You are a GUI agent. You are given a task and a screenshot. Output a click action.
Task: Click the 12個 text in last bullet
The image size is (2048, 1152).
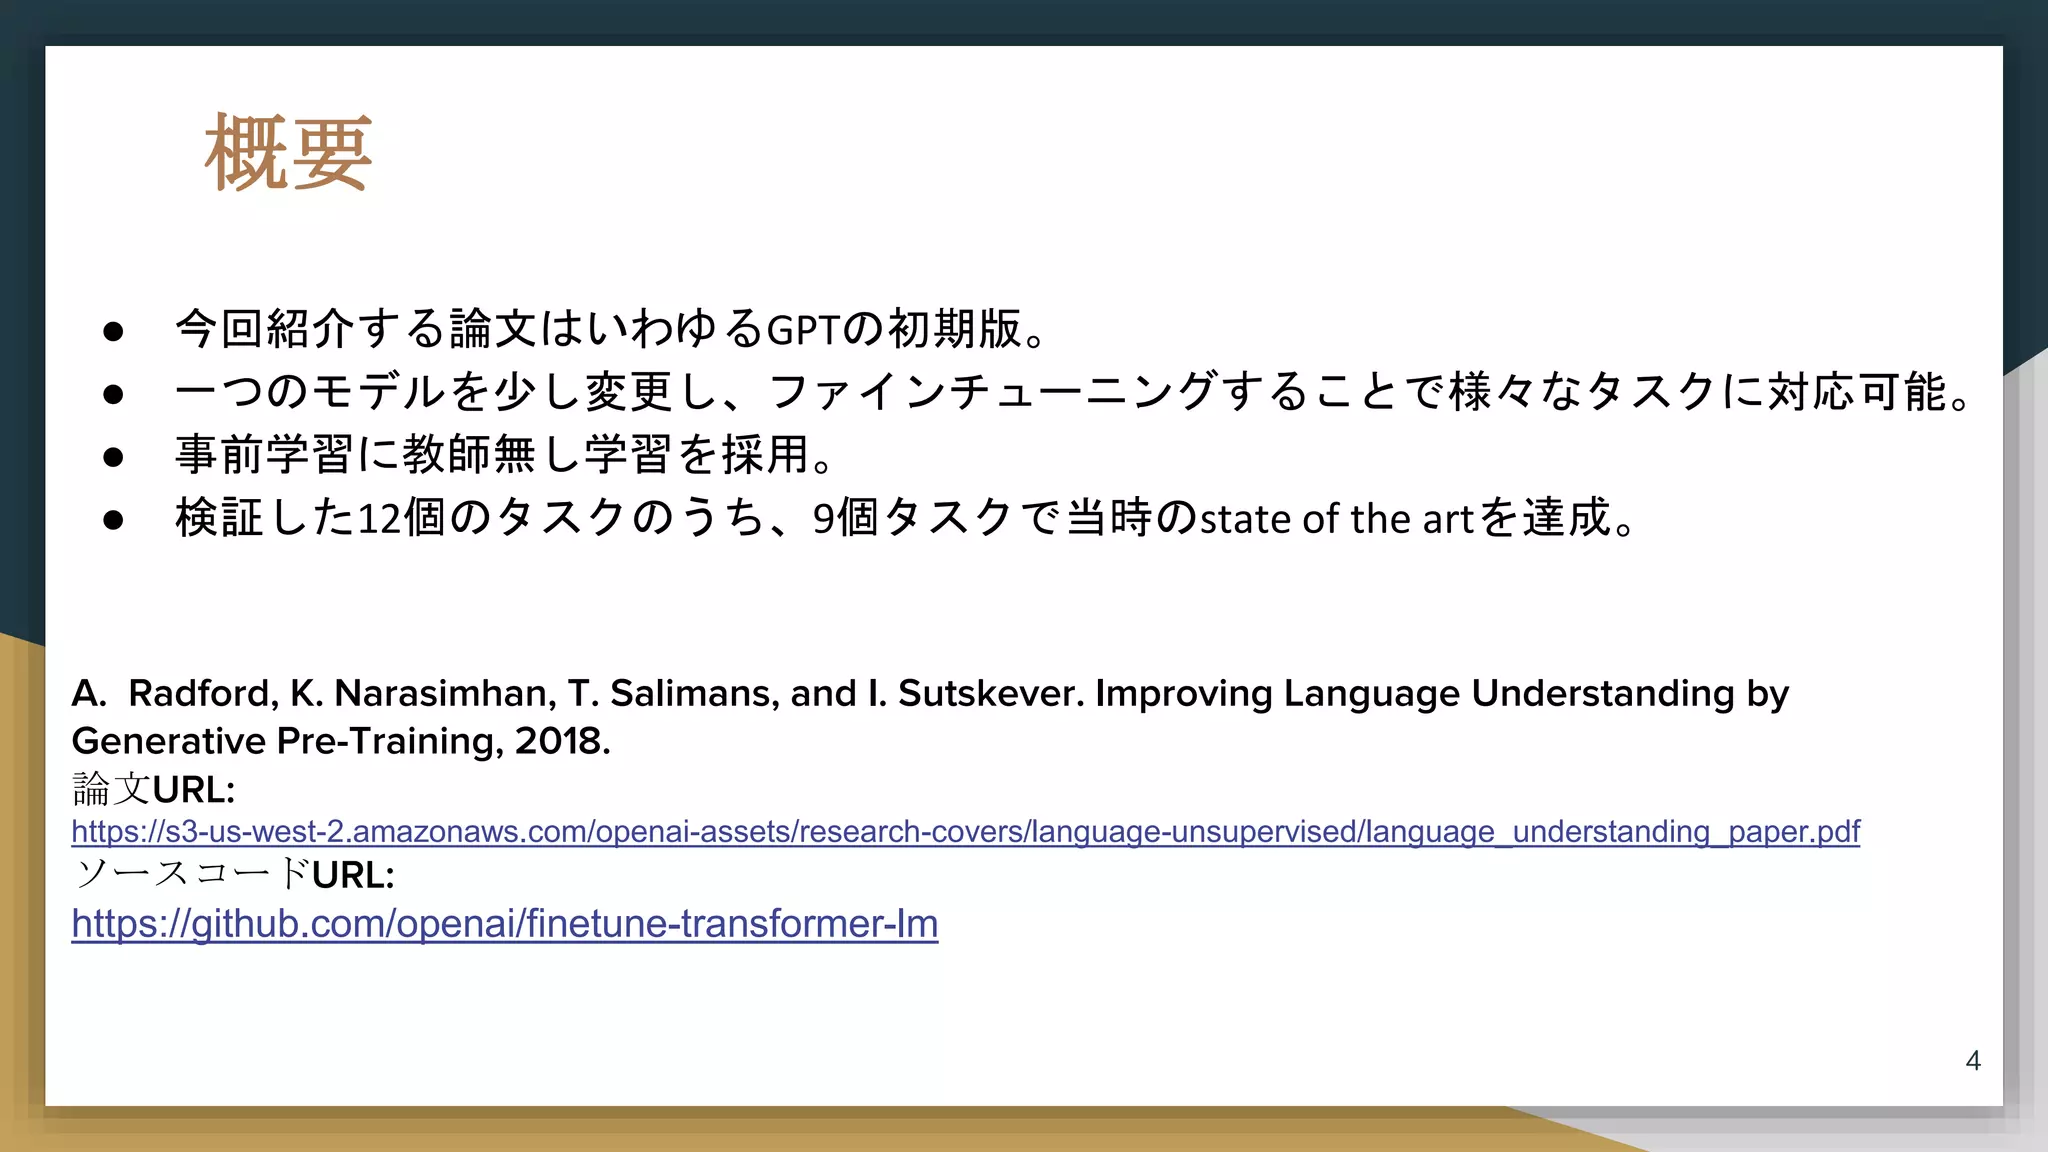pos(400,519)
